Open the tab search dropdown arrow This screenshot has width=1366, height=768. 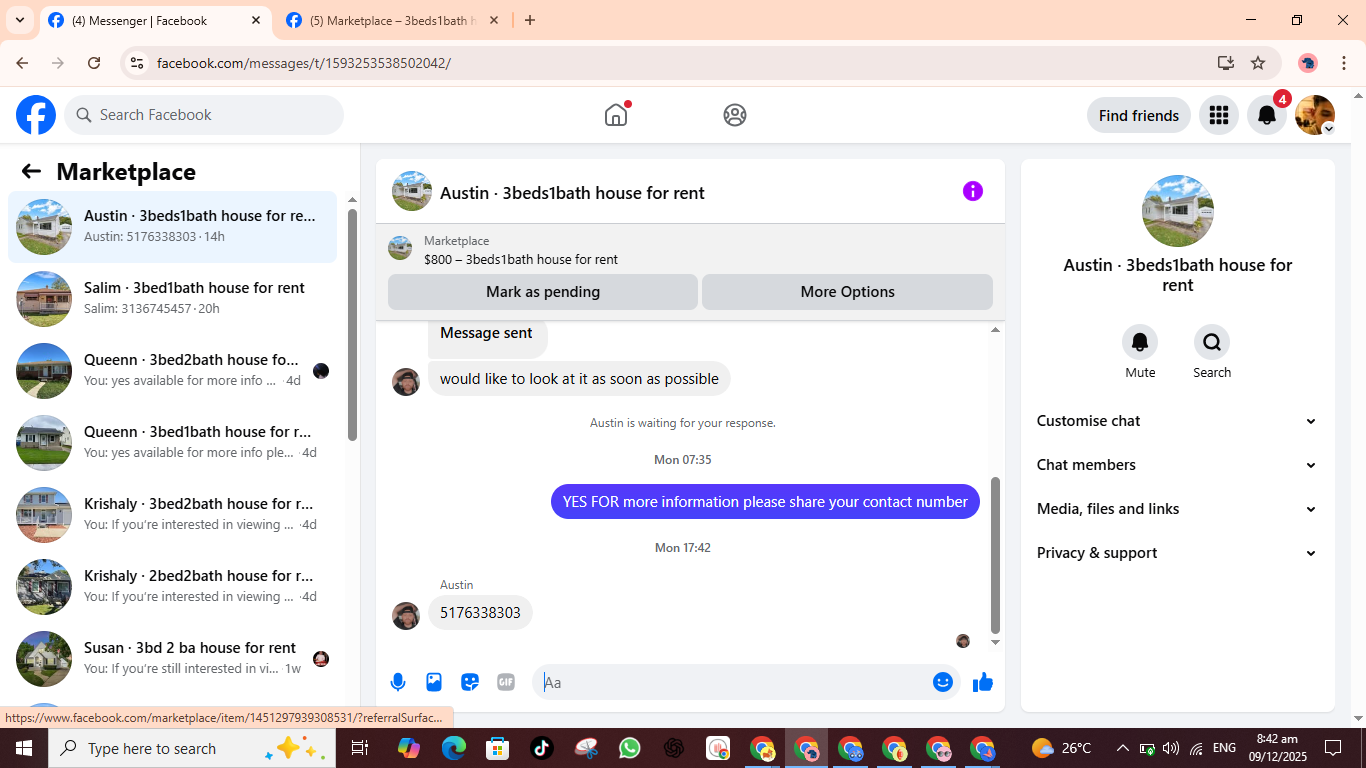click(19, 20)
